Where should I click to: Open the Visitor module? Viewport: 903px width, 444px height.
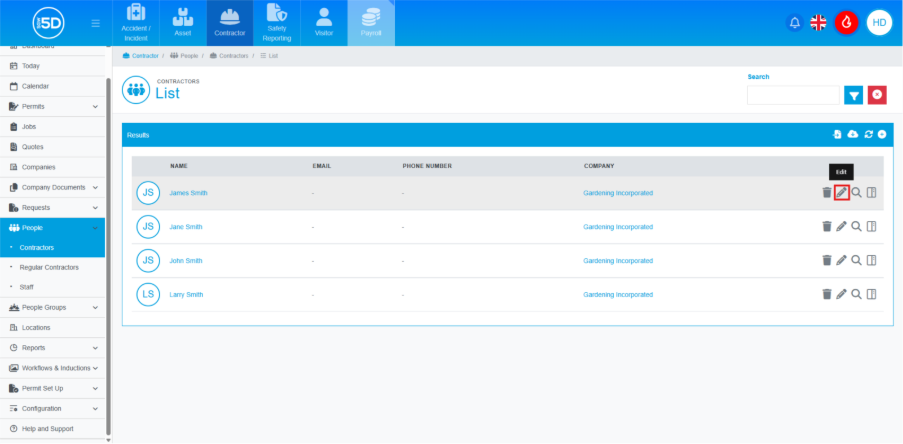[x=324, y=23]
